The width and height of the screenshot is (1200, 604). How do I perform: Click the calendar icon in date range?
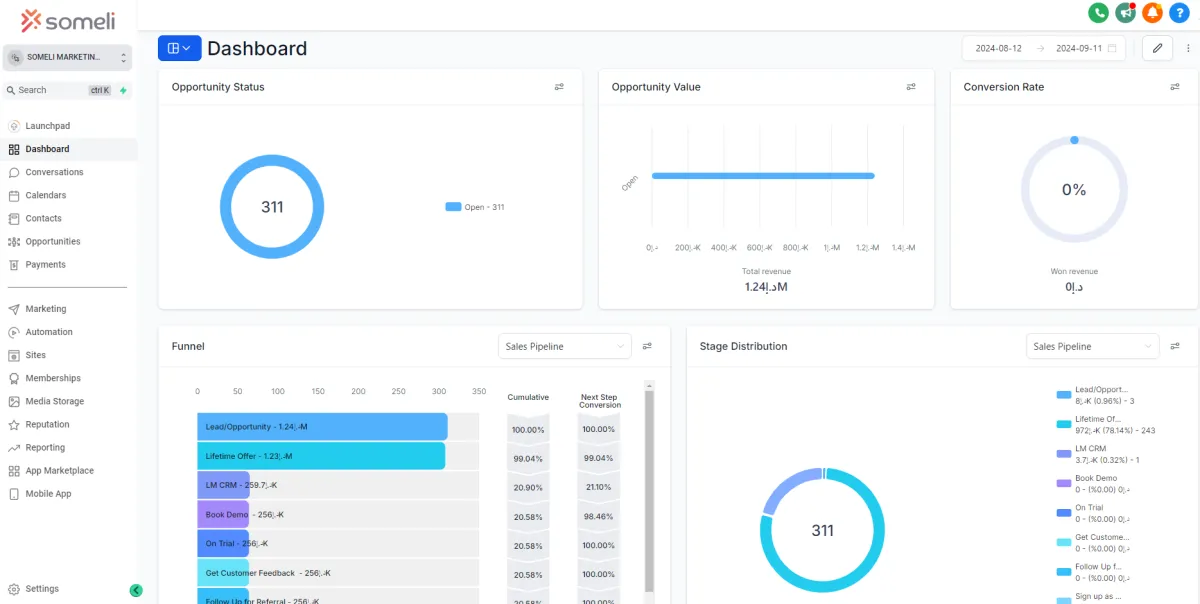[x=1113, y=48]
